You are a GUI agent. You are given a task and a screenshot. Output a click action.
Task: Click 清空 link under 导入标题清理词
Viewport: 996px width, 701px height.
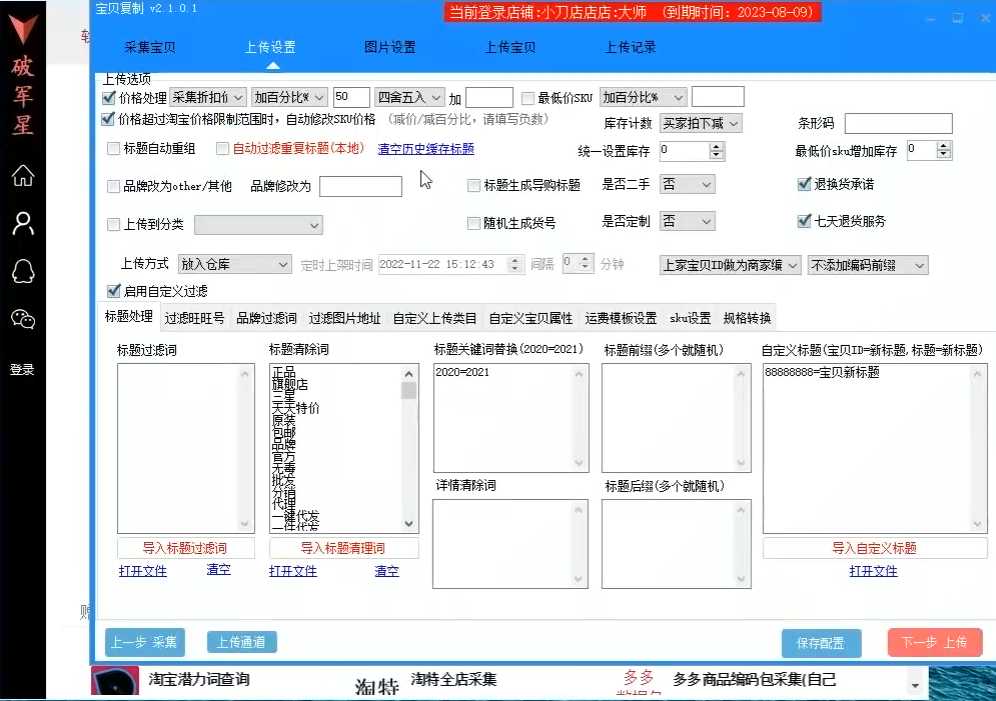tap(387, 571)
